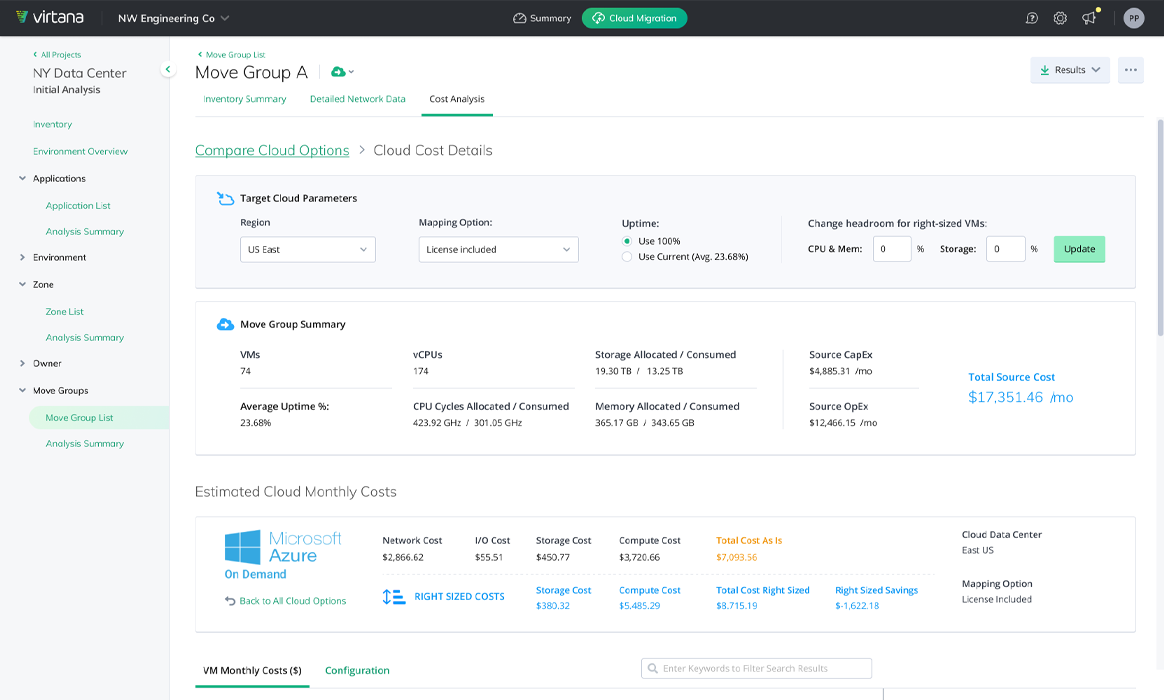The height and width of the screenshot is (700, 1164).
Task: Click the search magnifier icon in filter box
Action: [x=653, y=668]
